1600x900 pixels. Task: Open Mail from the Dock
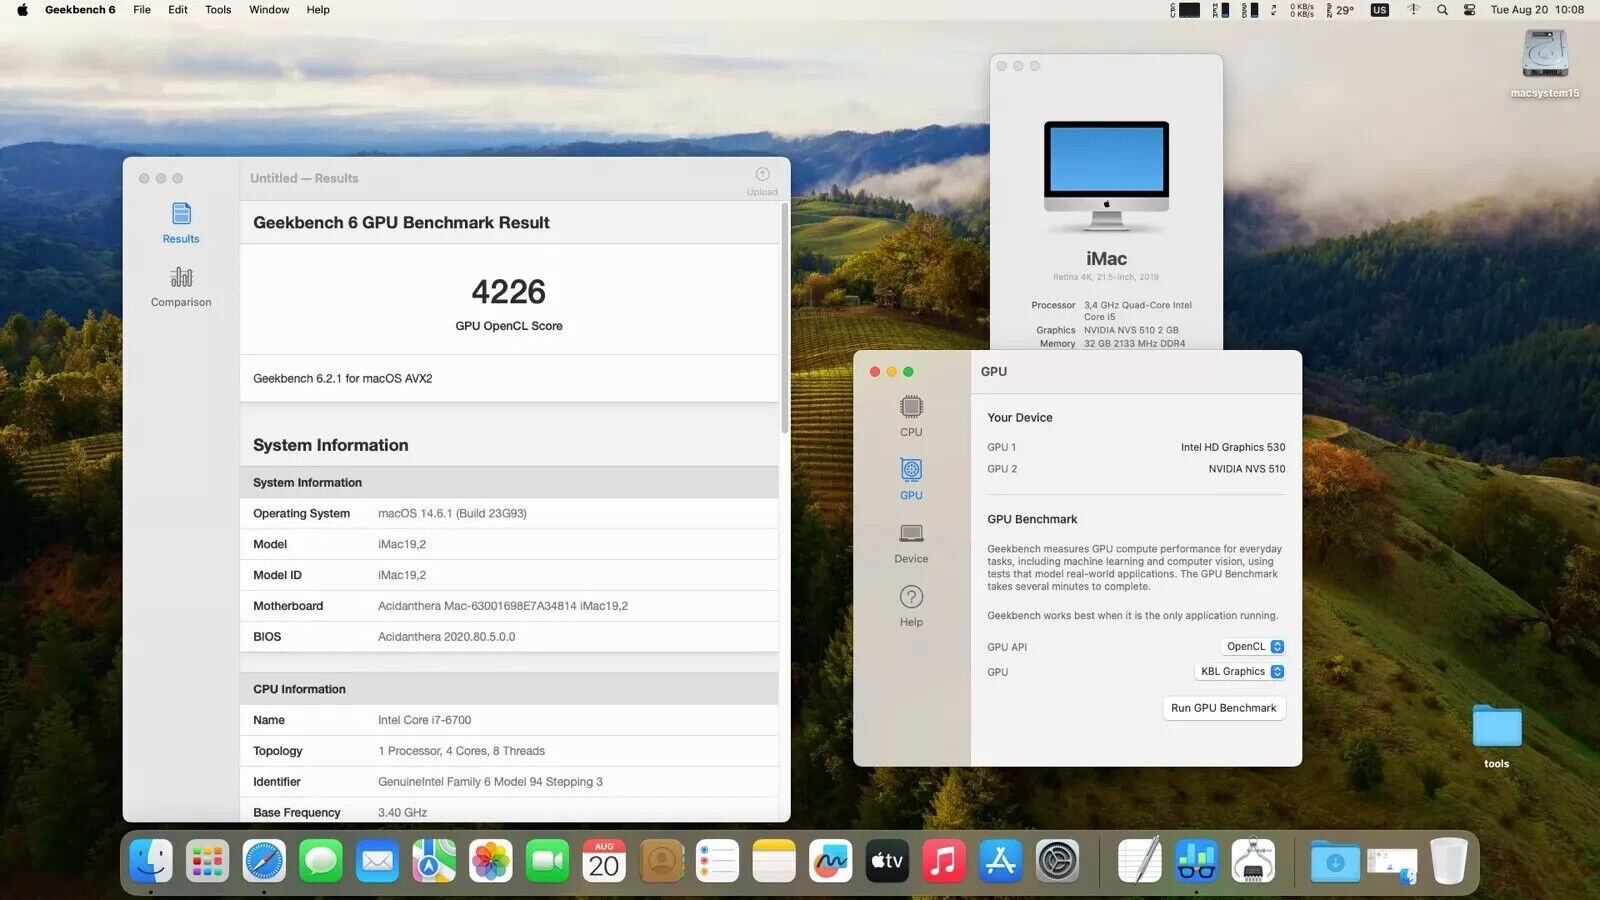(378, 861)
